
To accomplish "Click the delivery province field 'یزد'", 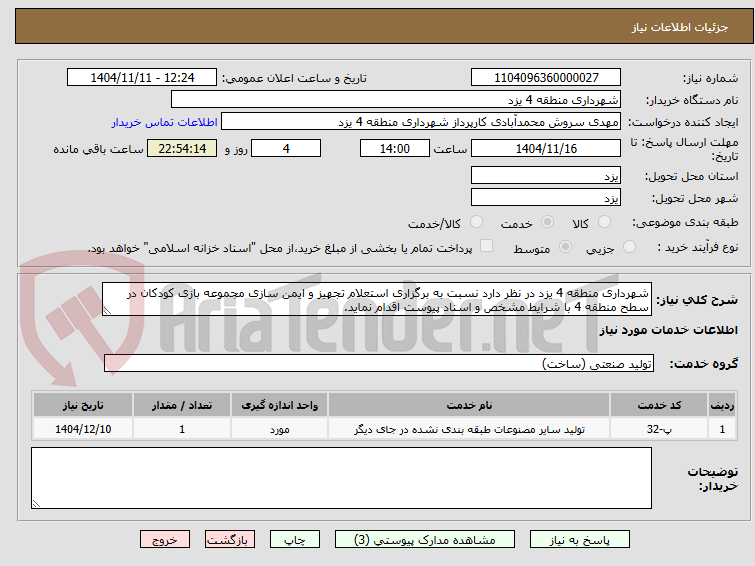I will click(x=546, y=176).
